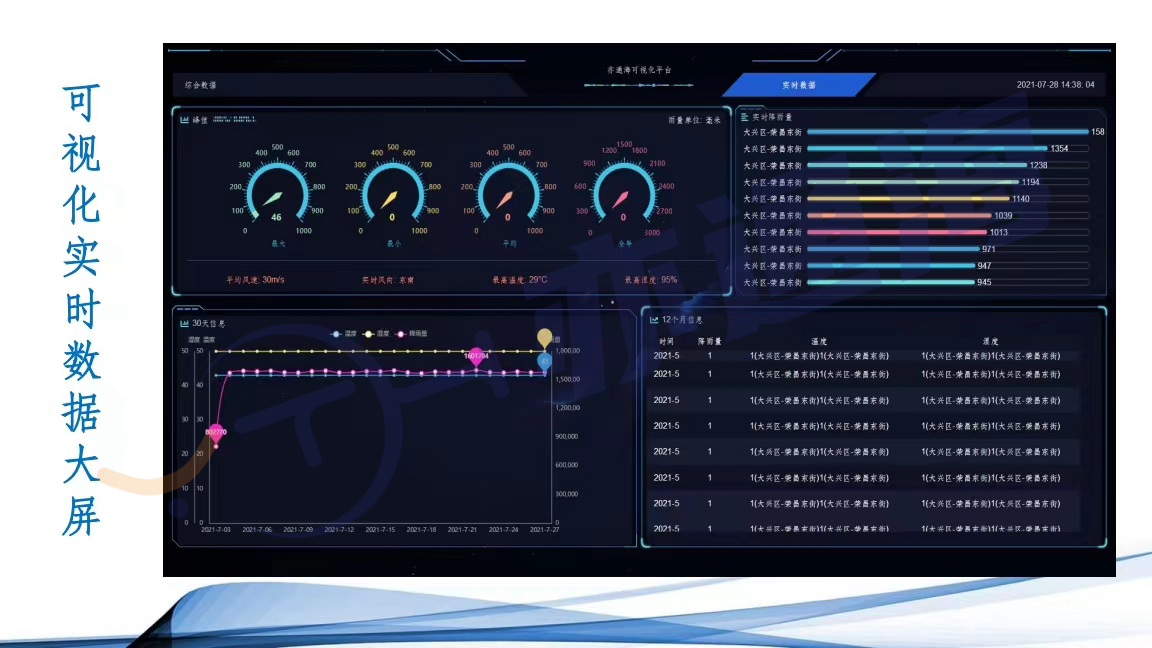
Task: Click the 温度 column header in table
Action: point(819,342)
